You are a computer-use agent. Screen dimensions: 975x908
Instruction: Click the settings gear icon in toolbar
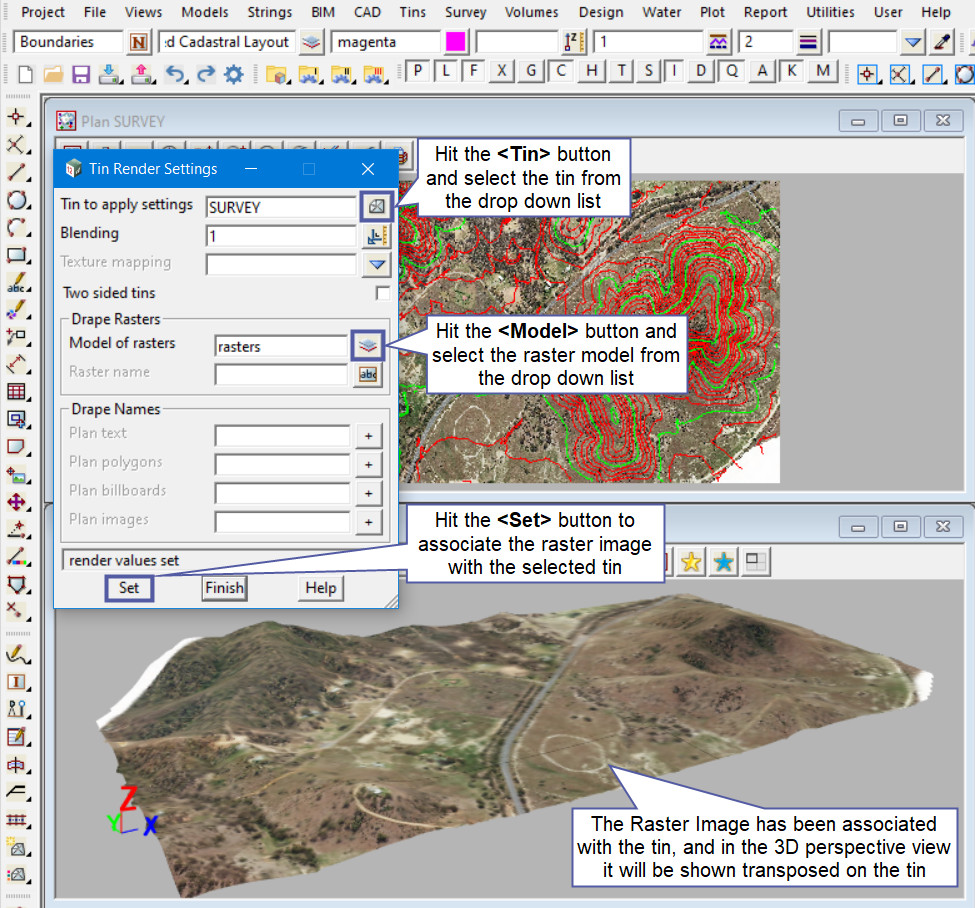coord(234,74)
